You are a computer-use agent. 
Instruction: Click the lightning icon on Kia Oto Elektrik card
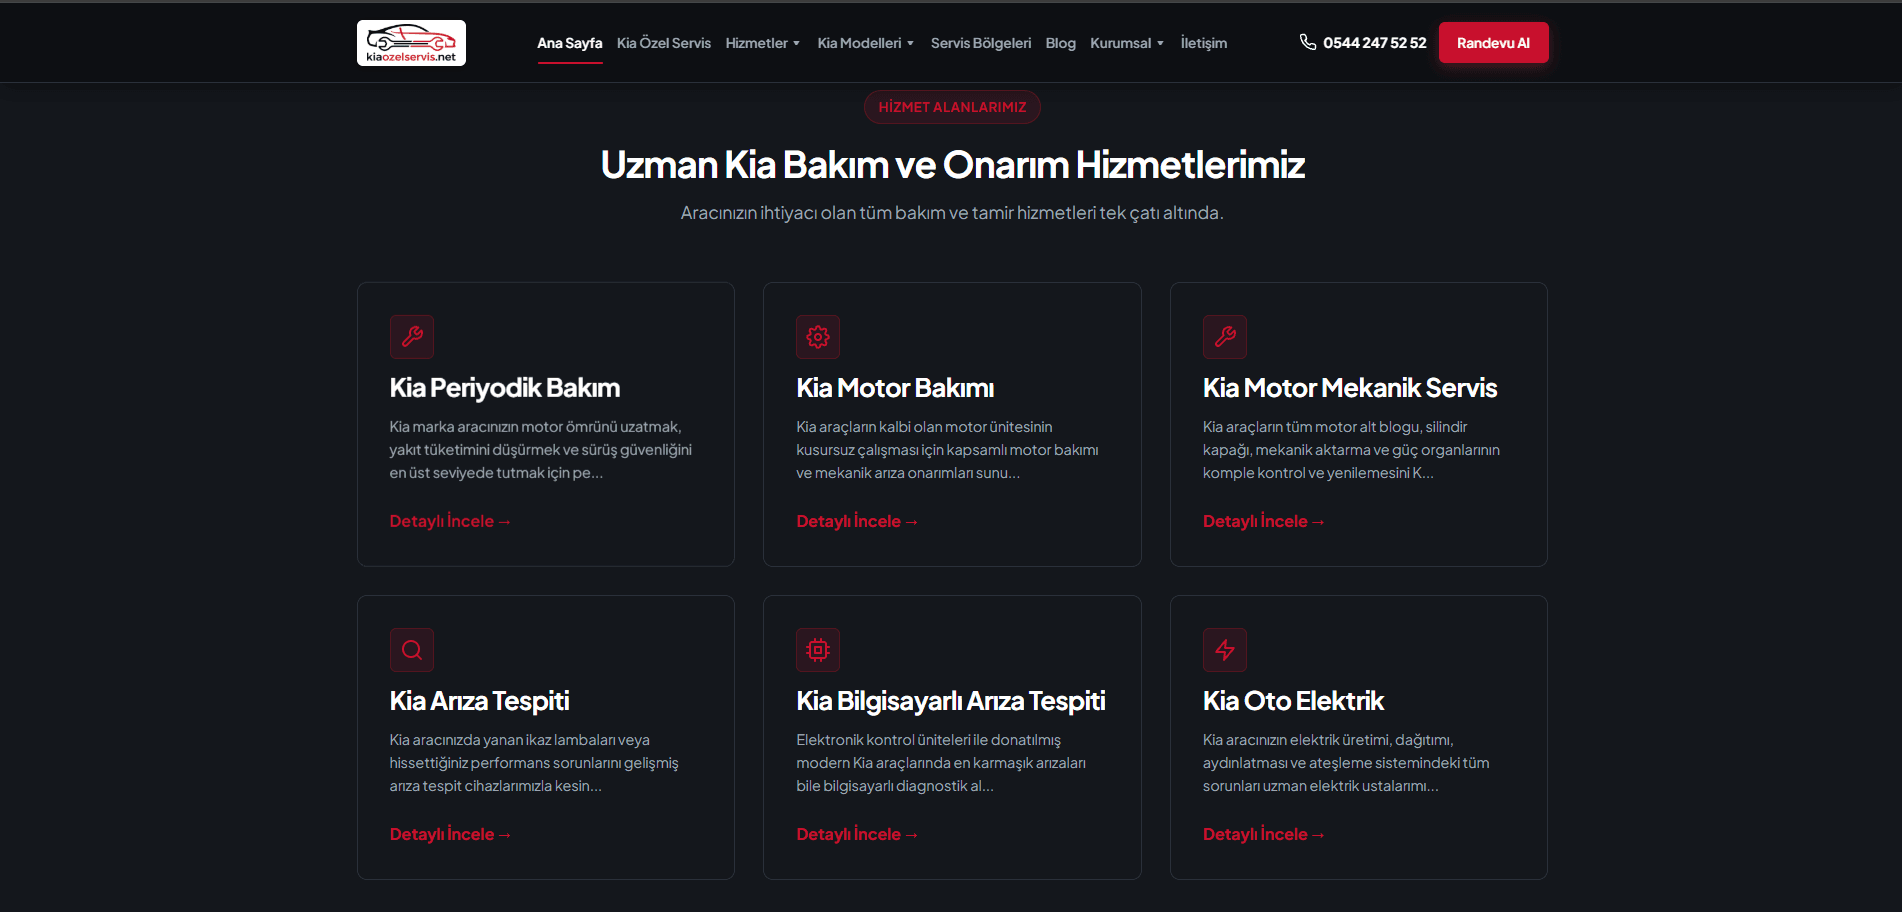(x=1225, y=650)
